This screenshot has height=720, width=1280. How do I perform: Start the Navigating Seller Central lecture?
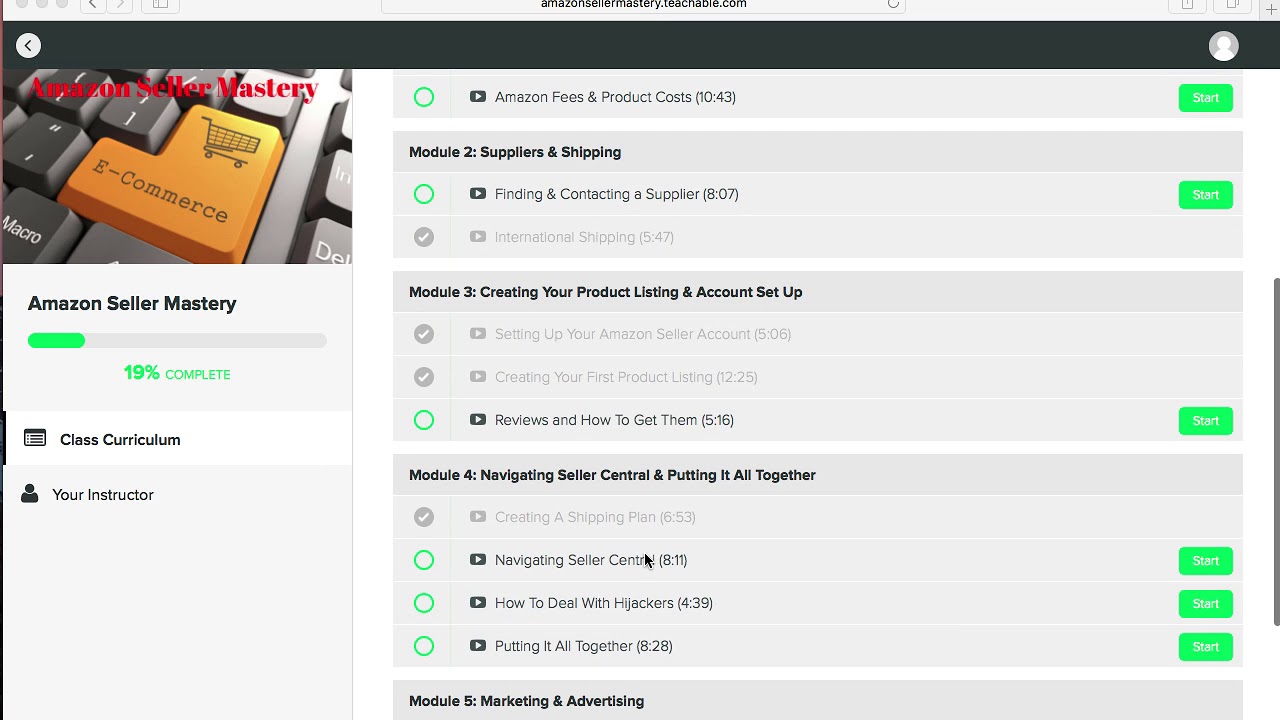coord(1205,561)
